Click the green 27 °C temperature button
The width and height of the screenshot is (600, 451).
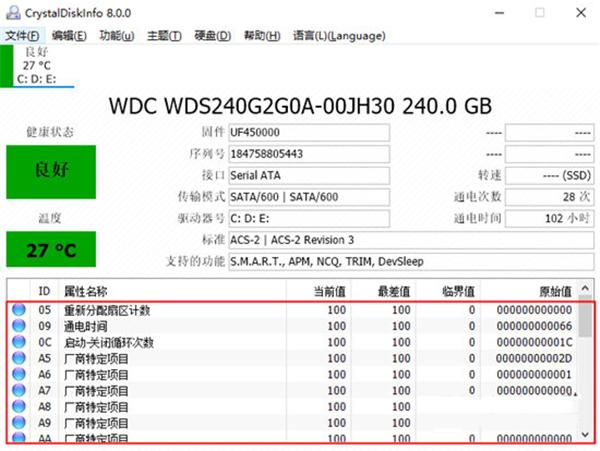point(51,249)
